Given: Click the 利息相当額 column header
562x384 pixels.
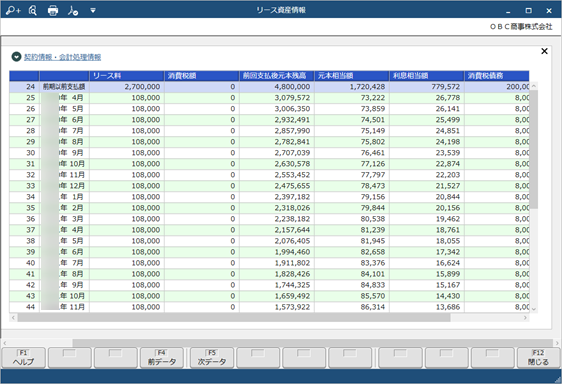Looking at the screenshot, I should point(427,76).
